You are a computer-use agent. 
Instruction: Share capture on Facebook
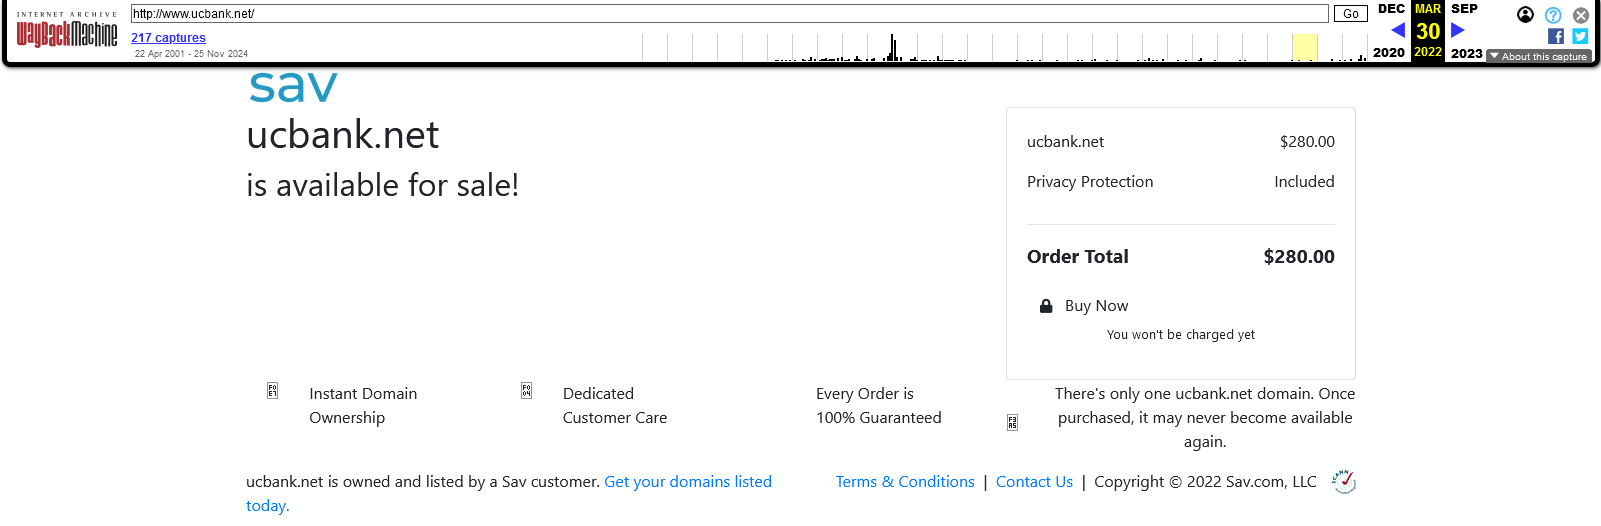click(x=1556, y=36)
